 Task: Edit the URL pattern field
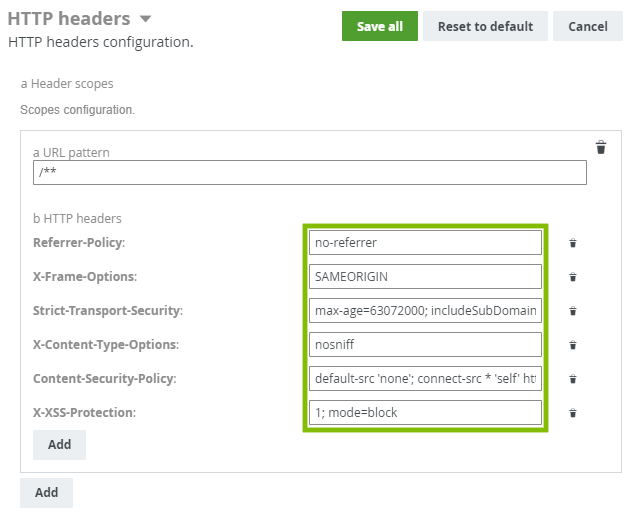[x=309, y=172]
